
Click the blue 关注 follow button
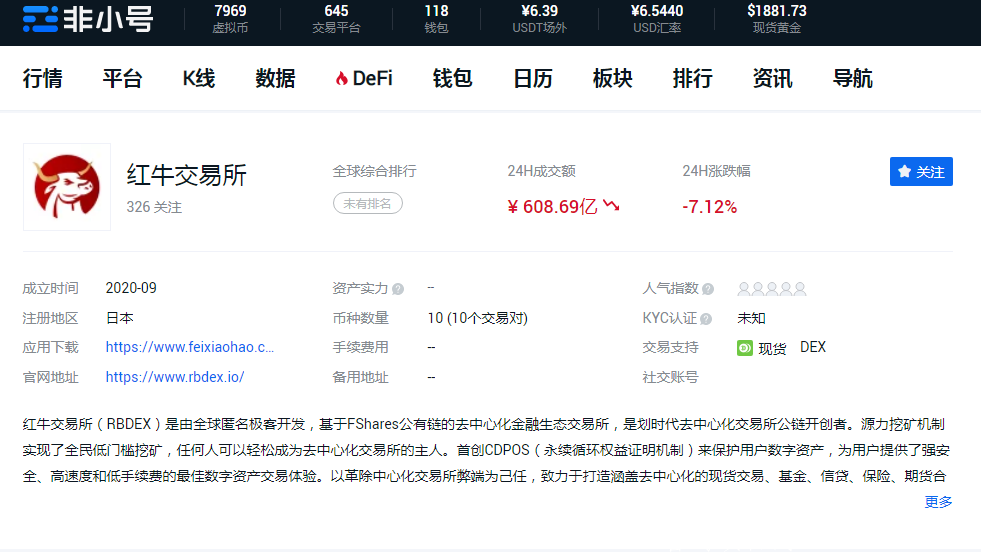click(921, 171)
